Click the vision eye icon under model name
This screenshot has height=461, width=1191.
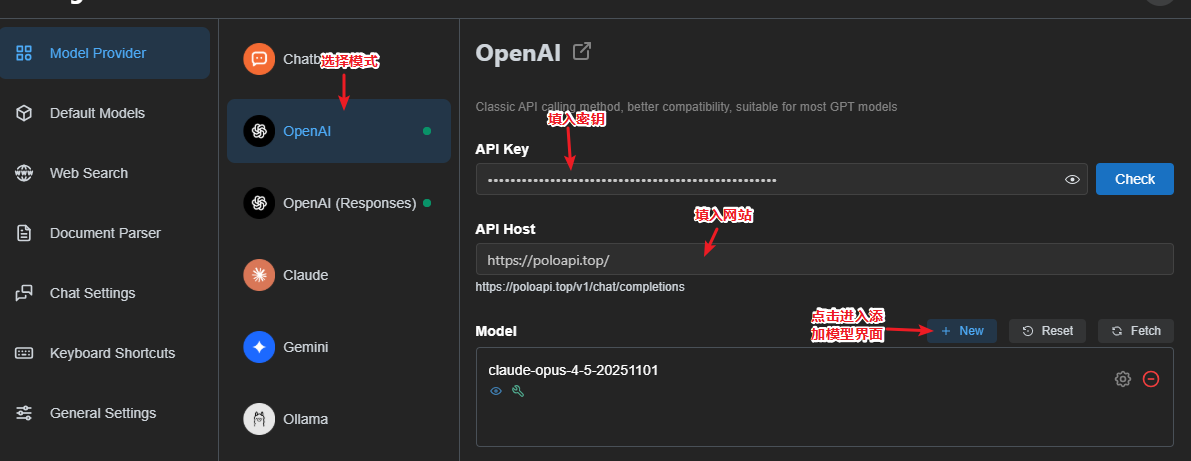[x=495, y=392]
